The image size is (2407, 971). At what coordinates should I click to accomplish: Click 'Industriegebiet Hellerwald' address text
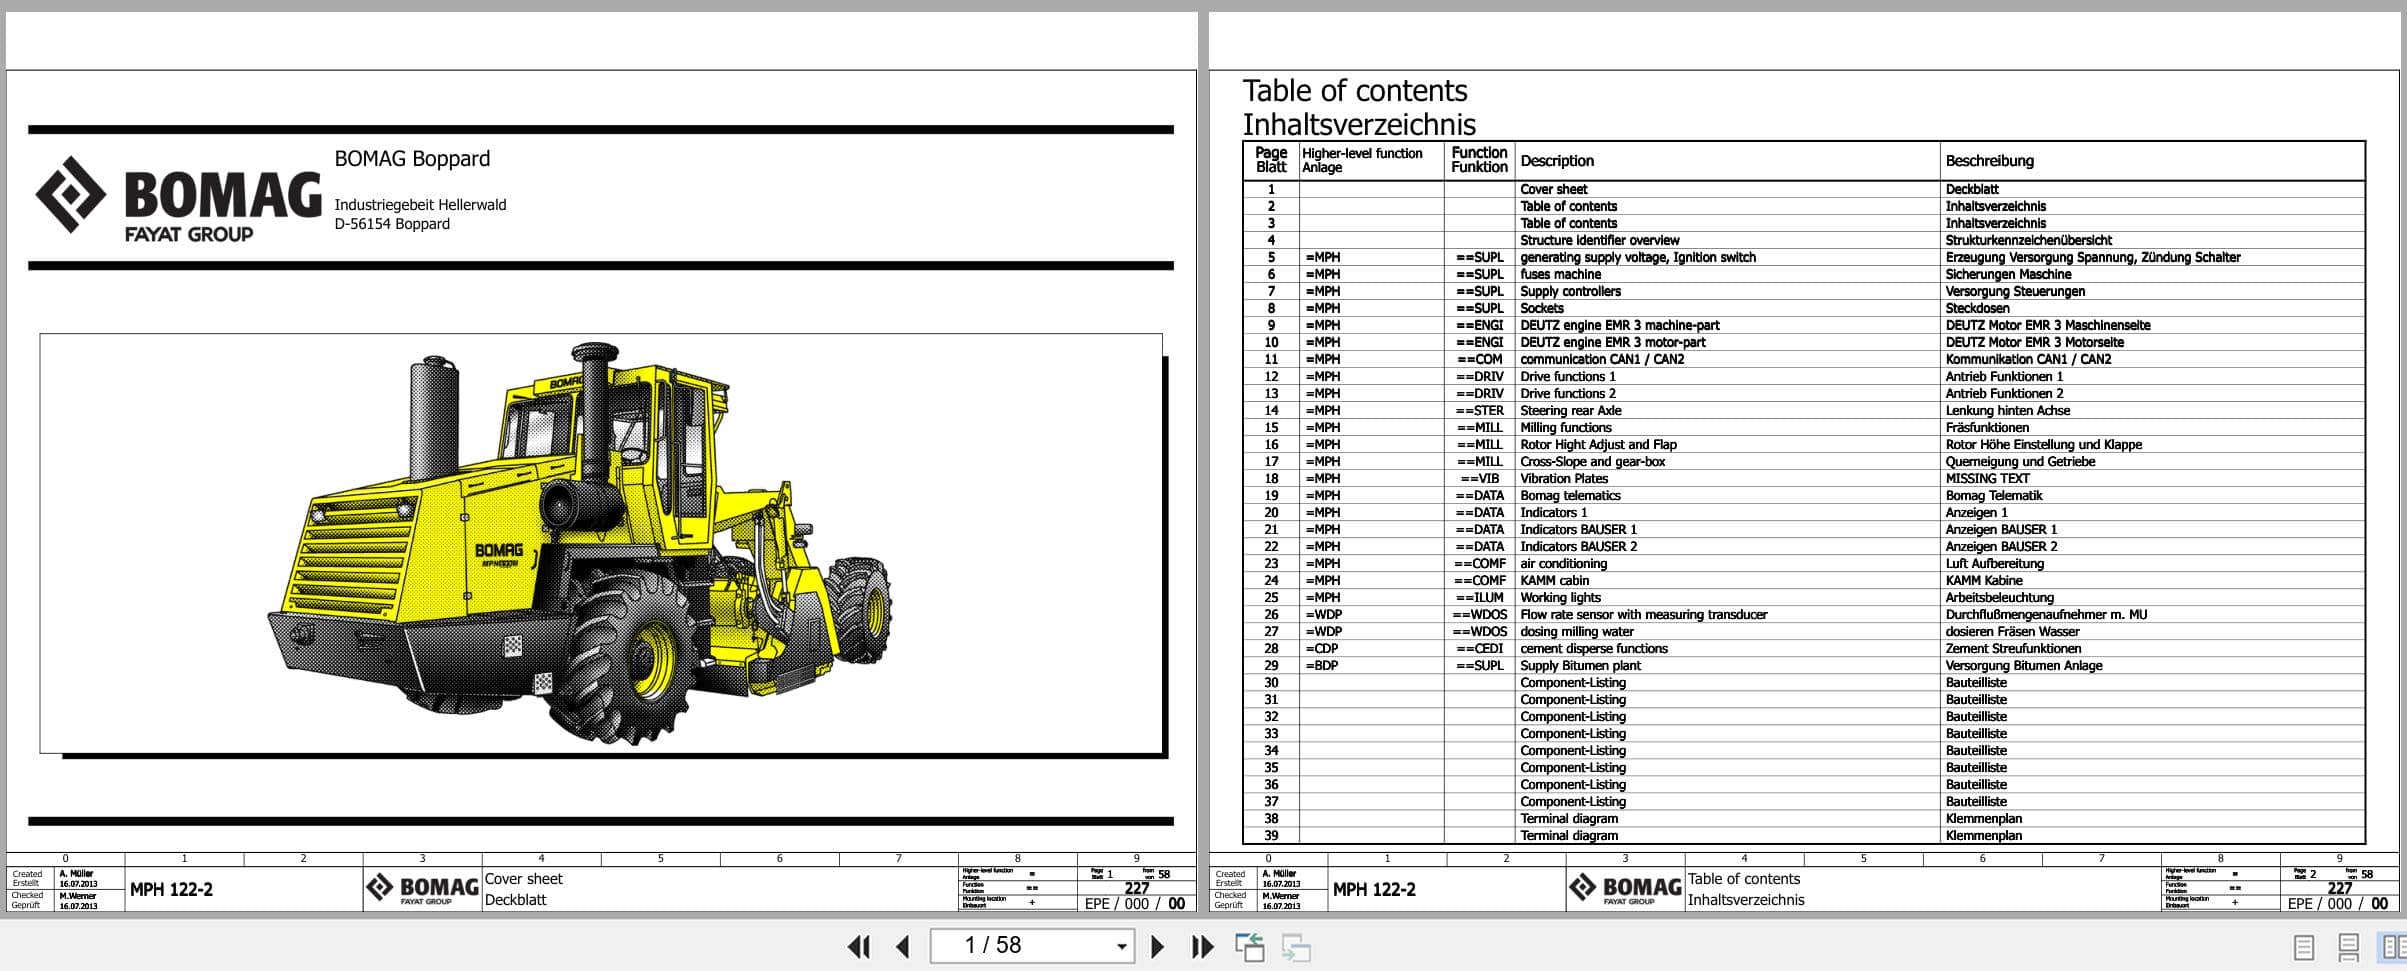tap(420, 205)
